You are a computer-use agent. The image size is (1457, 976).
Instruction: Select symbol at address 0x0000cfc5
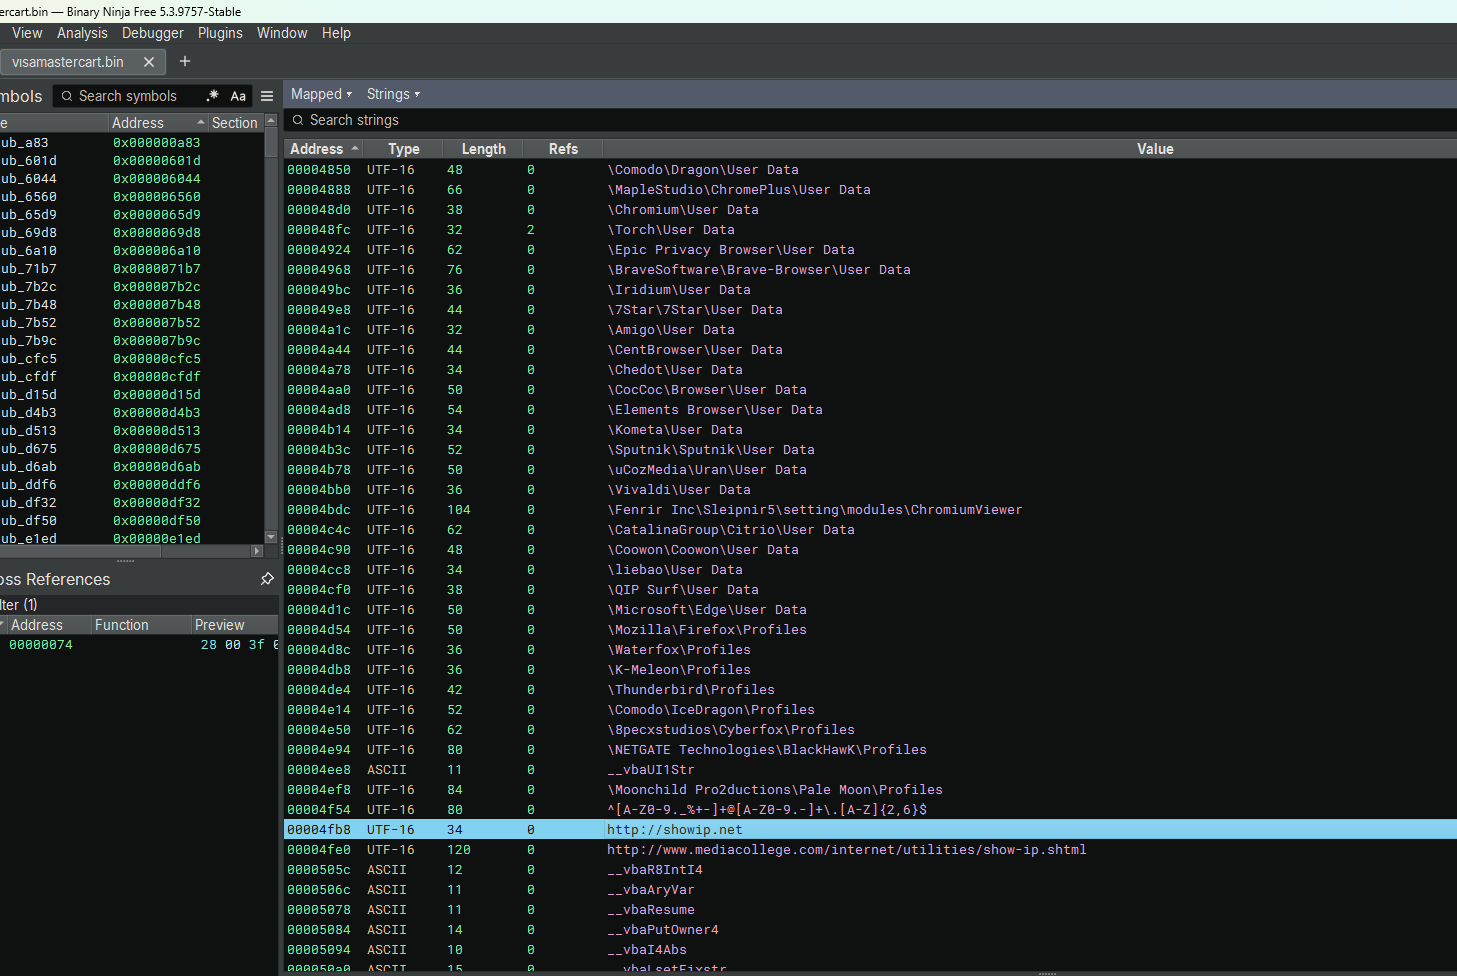pyautogui.click(x=132, y=359)
